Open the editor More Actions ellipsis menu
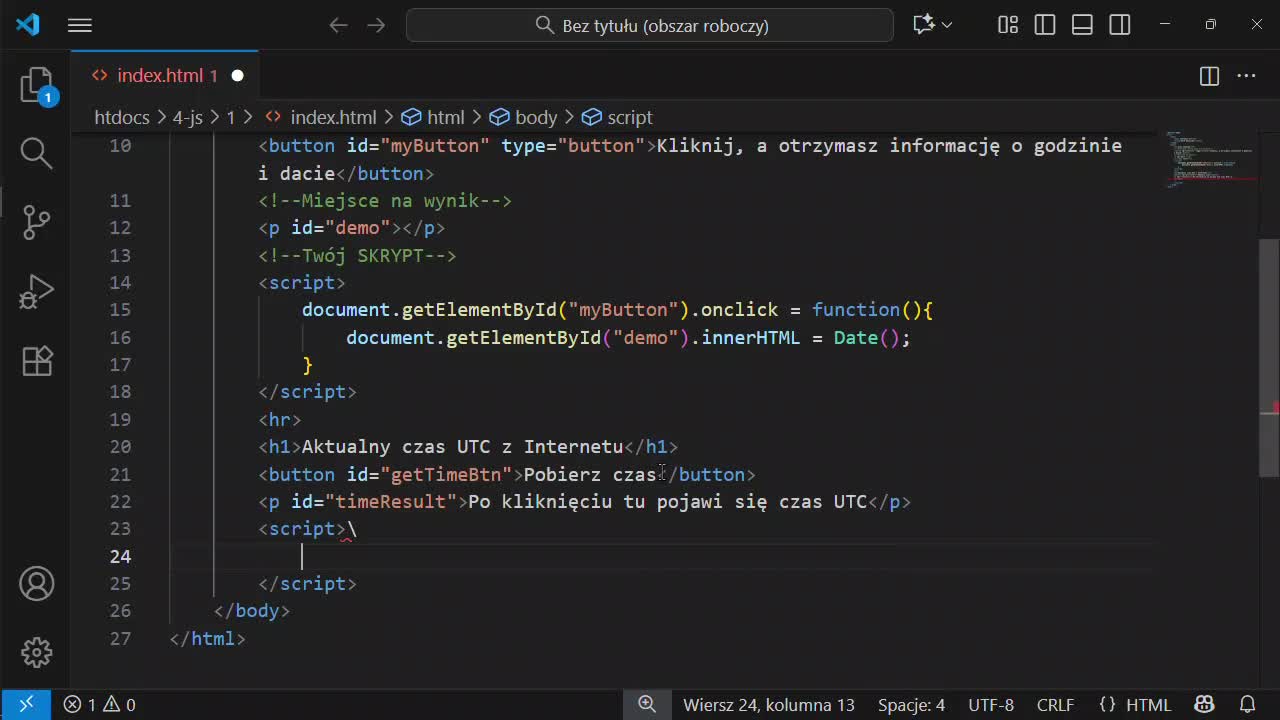 (1246, 76)
